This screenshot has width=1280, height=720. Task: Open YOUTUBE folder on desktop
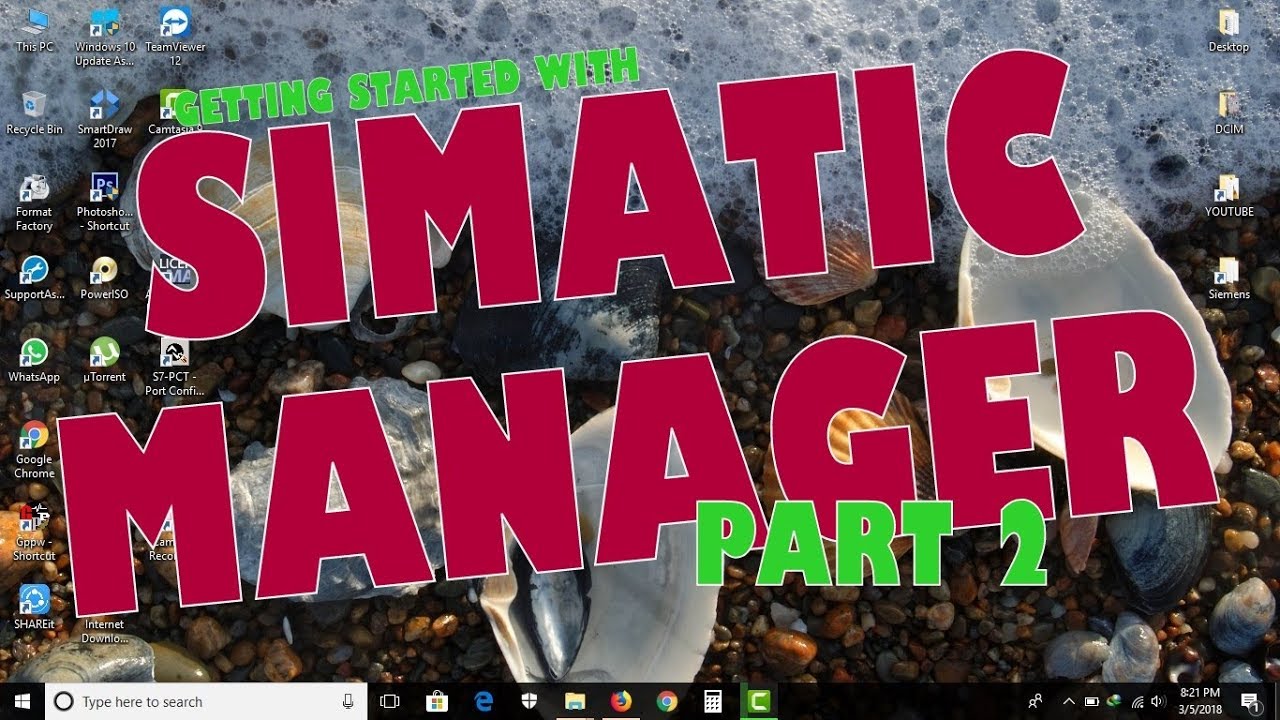(x=1228, y=195)
